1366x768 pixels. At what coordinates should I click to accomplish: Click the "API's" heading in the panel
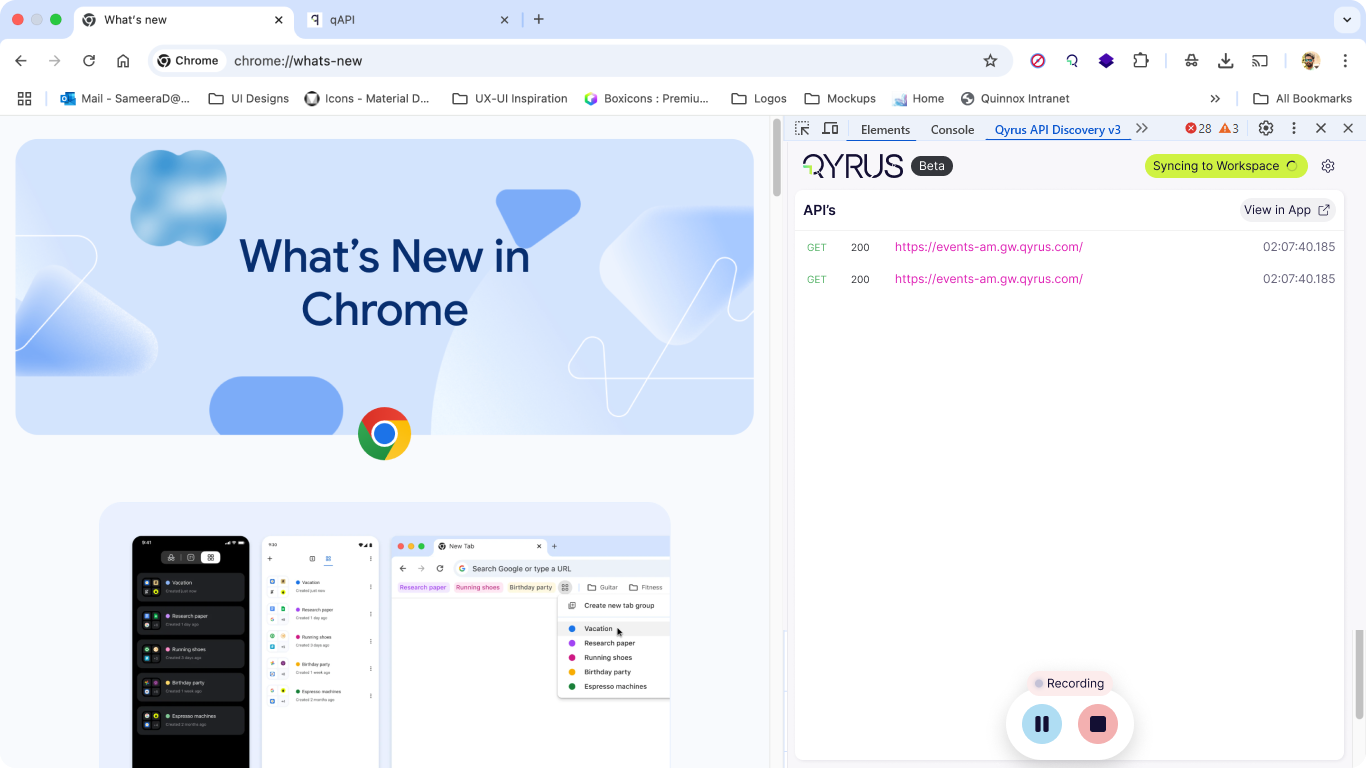tap(819, 210)
